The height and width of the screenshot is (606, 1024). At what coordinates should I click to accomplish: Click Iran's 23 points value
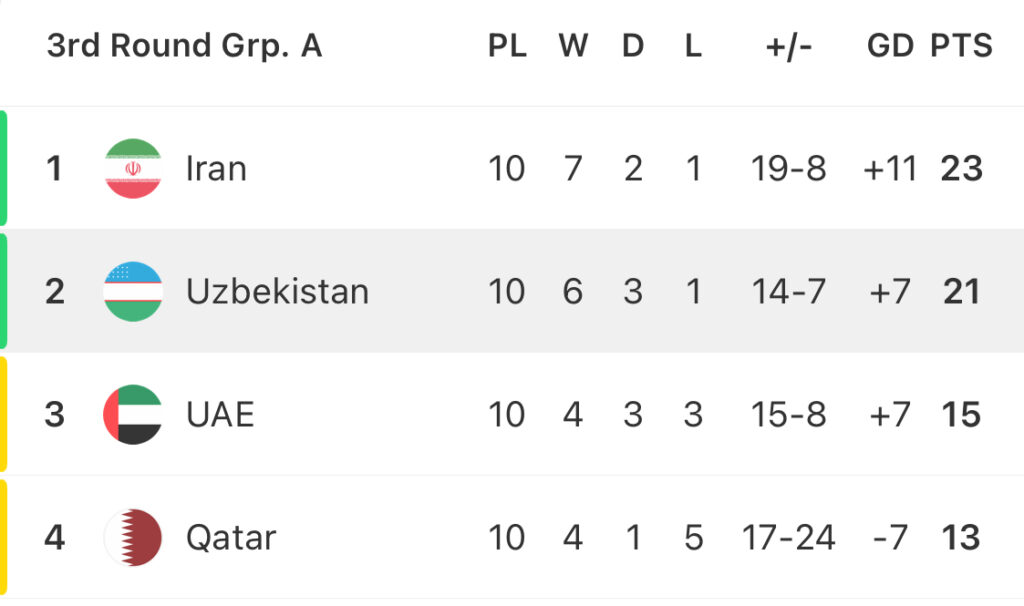coord(961,168)
